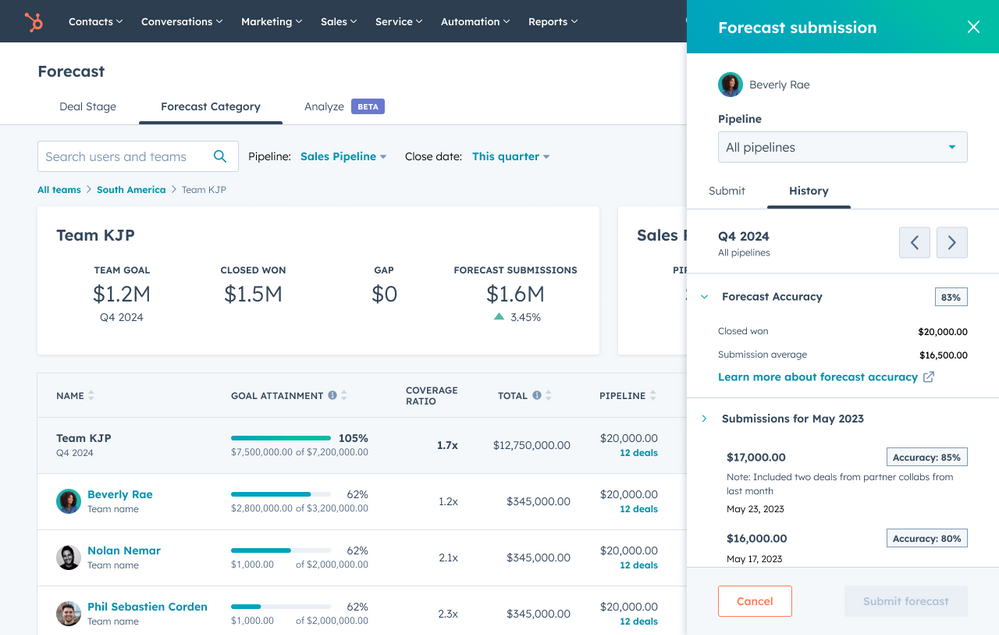Open the Sales Pipeline dropdown filter
The height and width of the screenshot is (635, 999).
click(x=343, y=157)
